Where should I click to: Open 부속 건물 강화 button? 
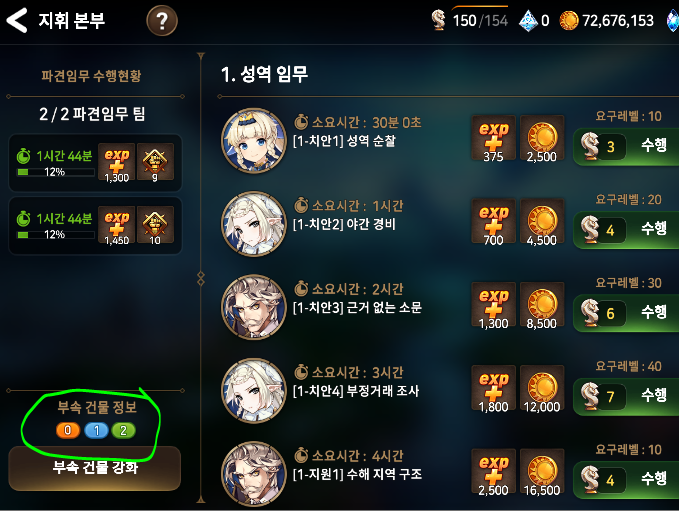pyautogui.click(x=95, y=468)
